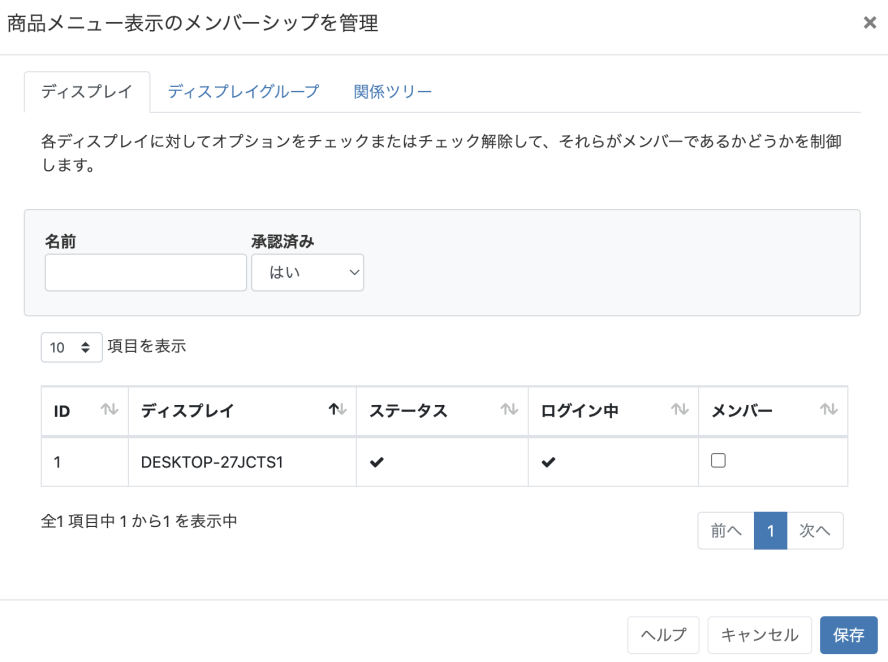This screenshot has width=888, height=662.
Task: Open the 10 項目を表示 page size selector
Action: point(71,347)
